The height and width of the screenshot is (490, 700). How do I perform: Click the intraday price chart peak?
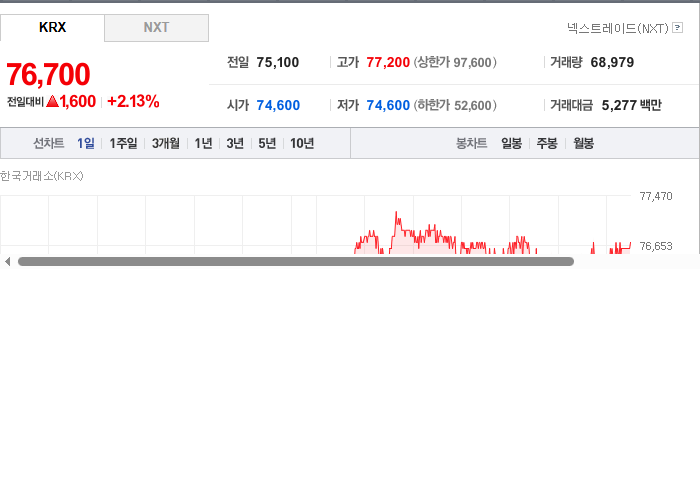396,213
